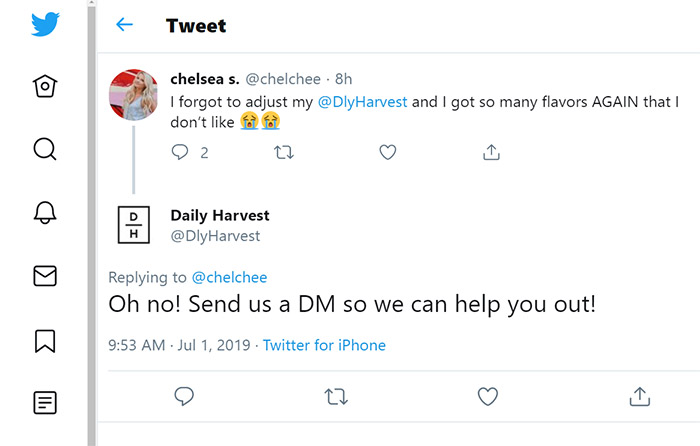700x446 pixels.
Task: Share chelsea s.'s tweet
Action: [491, 152]
